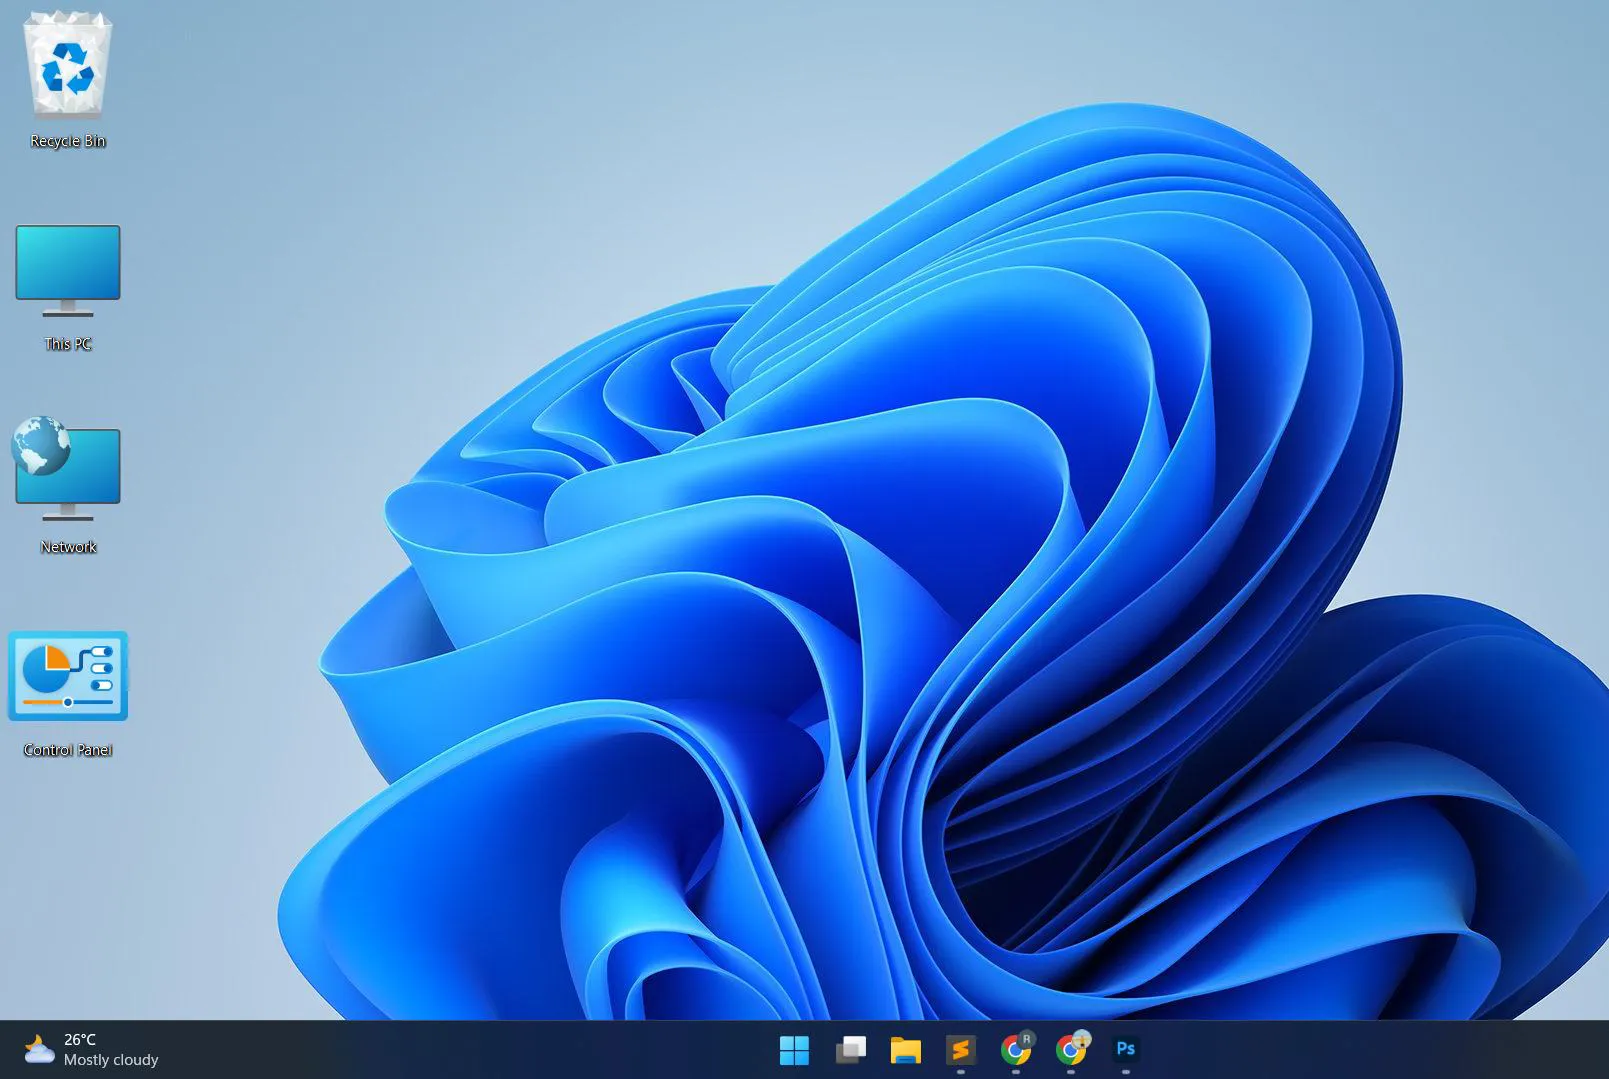Click the moon-and-cloud weather icon
1609x1079 pixels.
click(39, 1049)
